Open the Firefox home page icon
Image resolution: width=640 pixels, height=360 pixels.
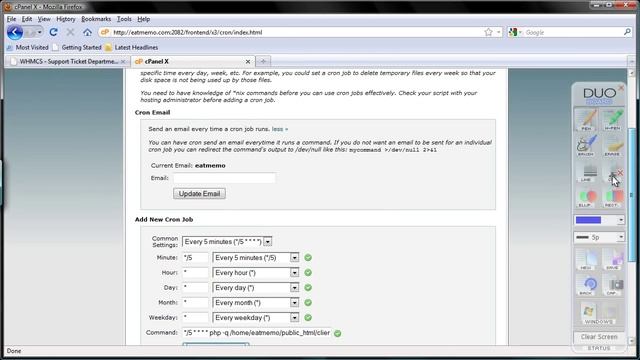[87, 32]
